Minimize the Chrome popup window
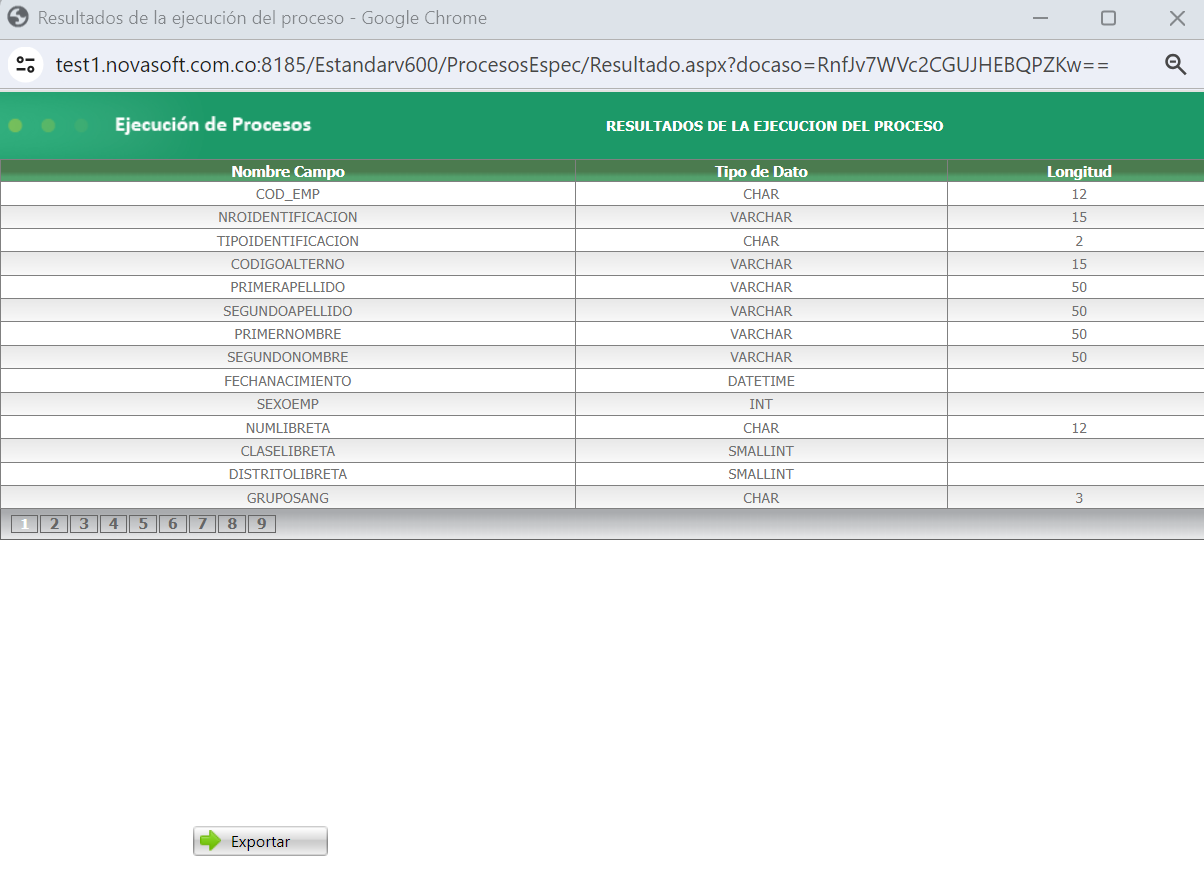 (x=1041, y=18)
